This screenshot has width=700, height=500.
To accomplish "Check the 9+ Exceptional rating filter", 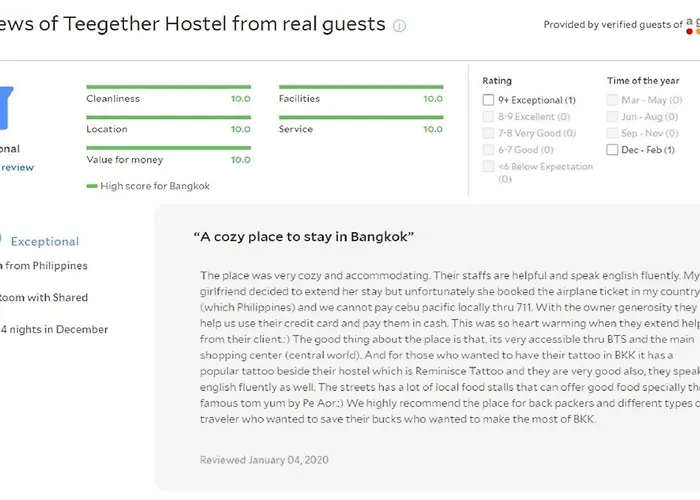I will 488,100.
